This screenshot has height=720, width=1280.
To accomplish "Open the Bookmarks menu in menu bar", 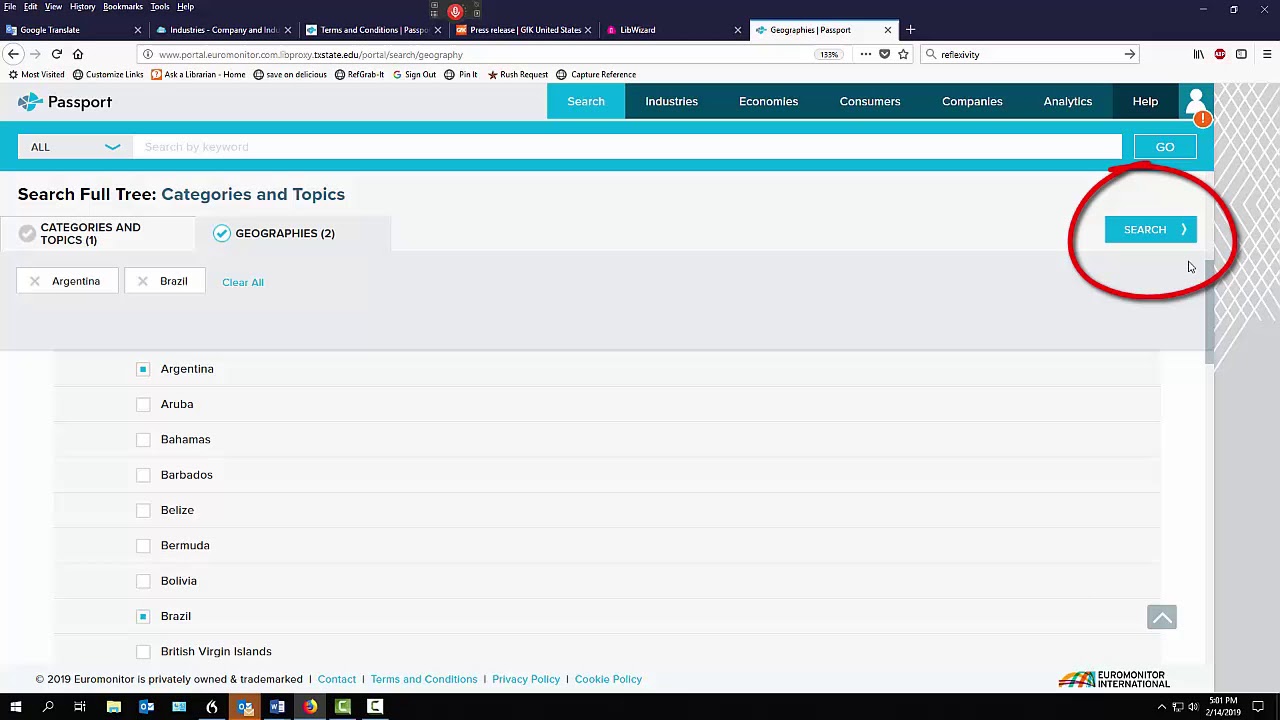I will point(123,7).
